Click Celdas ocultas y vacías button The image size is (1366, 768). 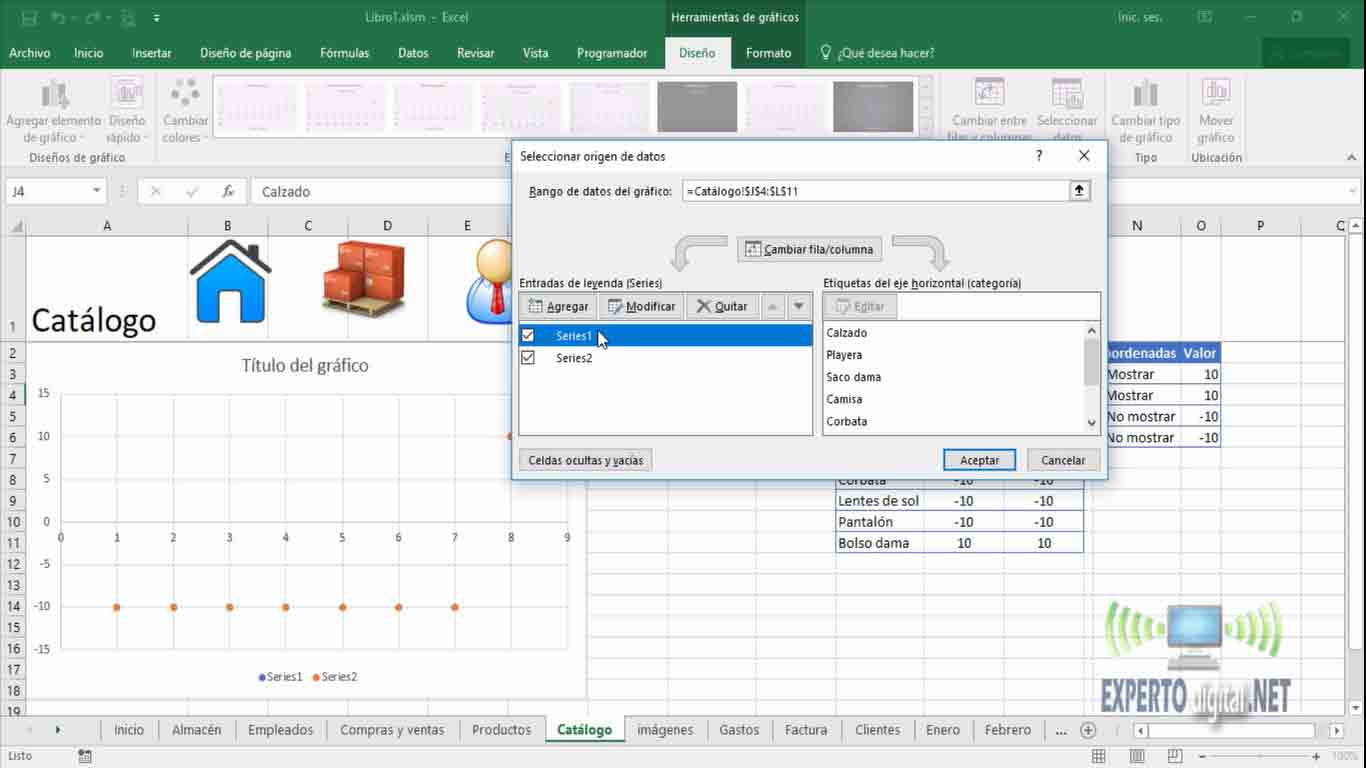coord(585,459)
